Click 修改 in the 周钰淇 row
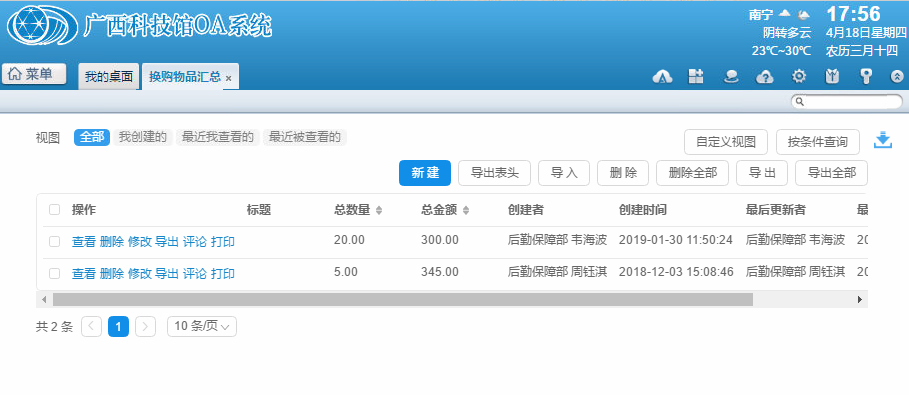This screenshot has width=909, height=395. [139, 274]
